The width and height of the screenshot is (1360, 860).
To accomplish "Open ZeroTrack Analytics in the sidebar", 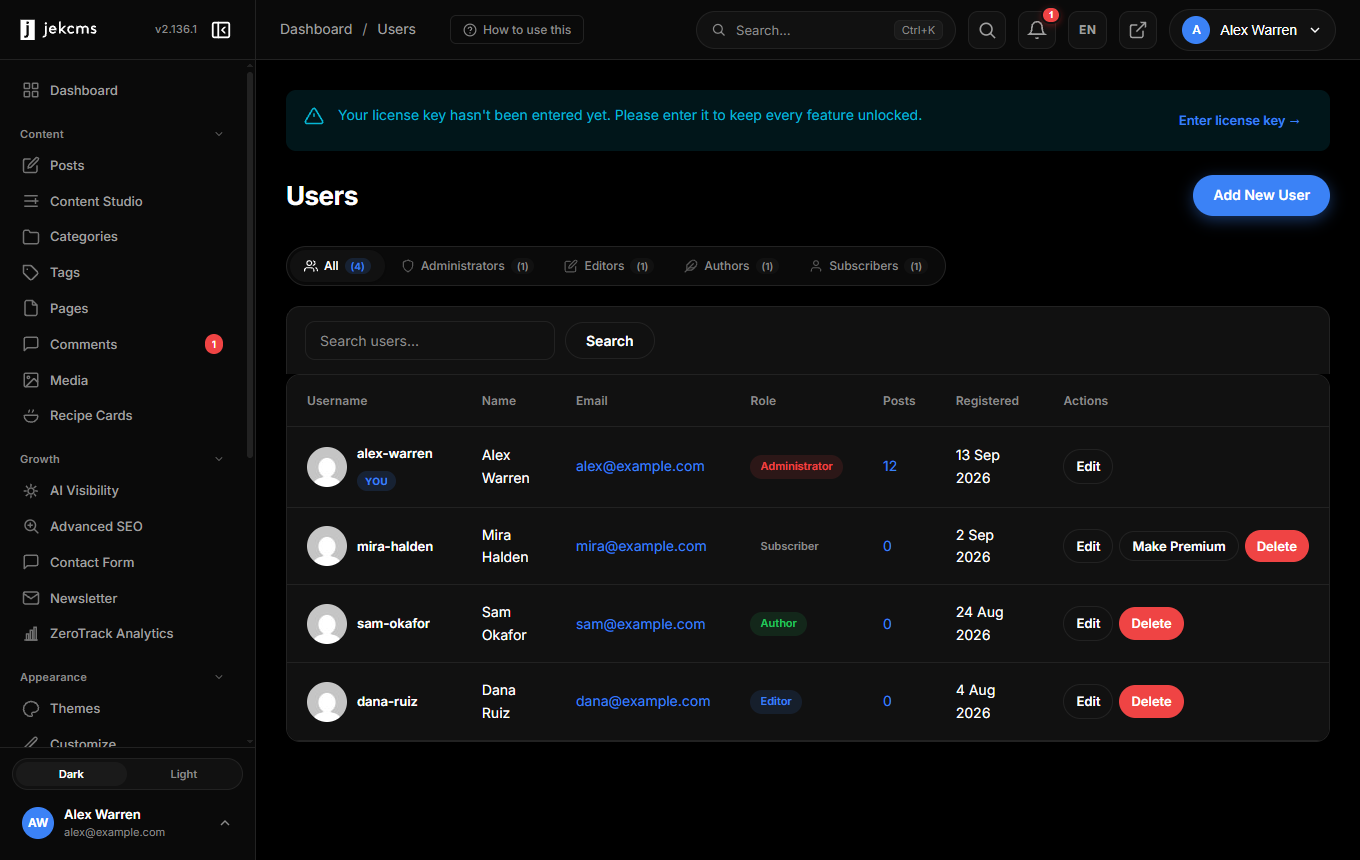I will coord(127,633).
